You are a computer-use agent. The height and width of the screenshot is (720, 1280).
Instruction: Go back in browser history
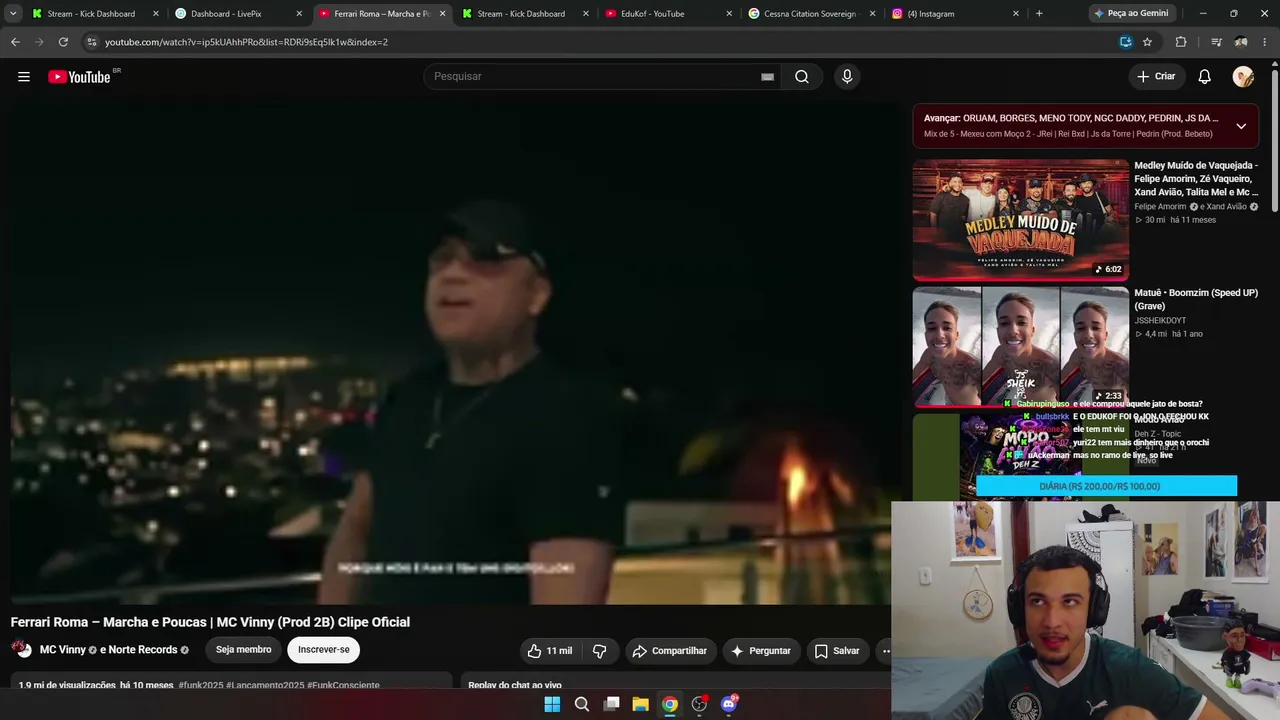(15, 42)
